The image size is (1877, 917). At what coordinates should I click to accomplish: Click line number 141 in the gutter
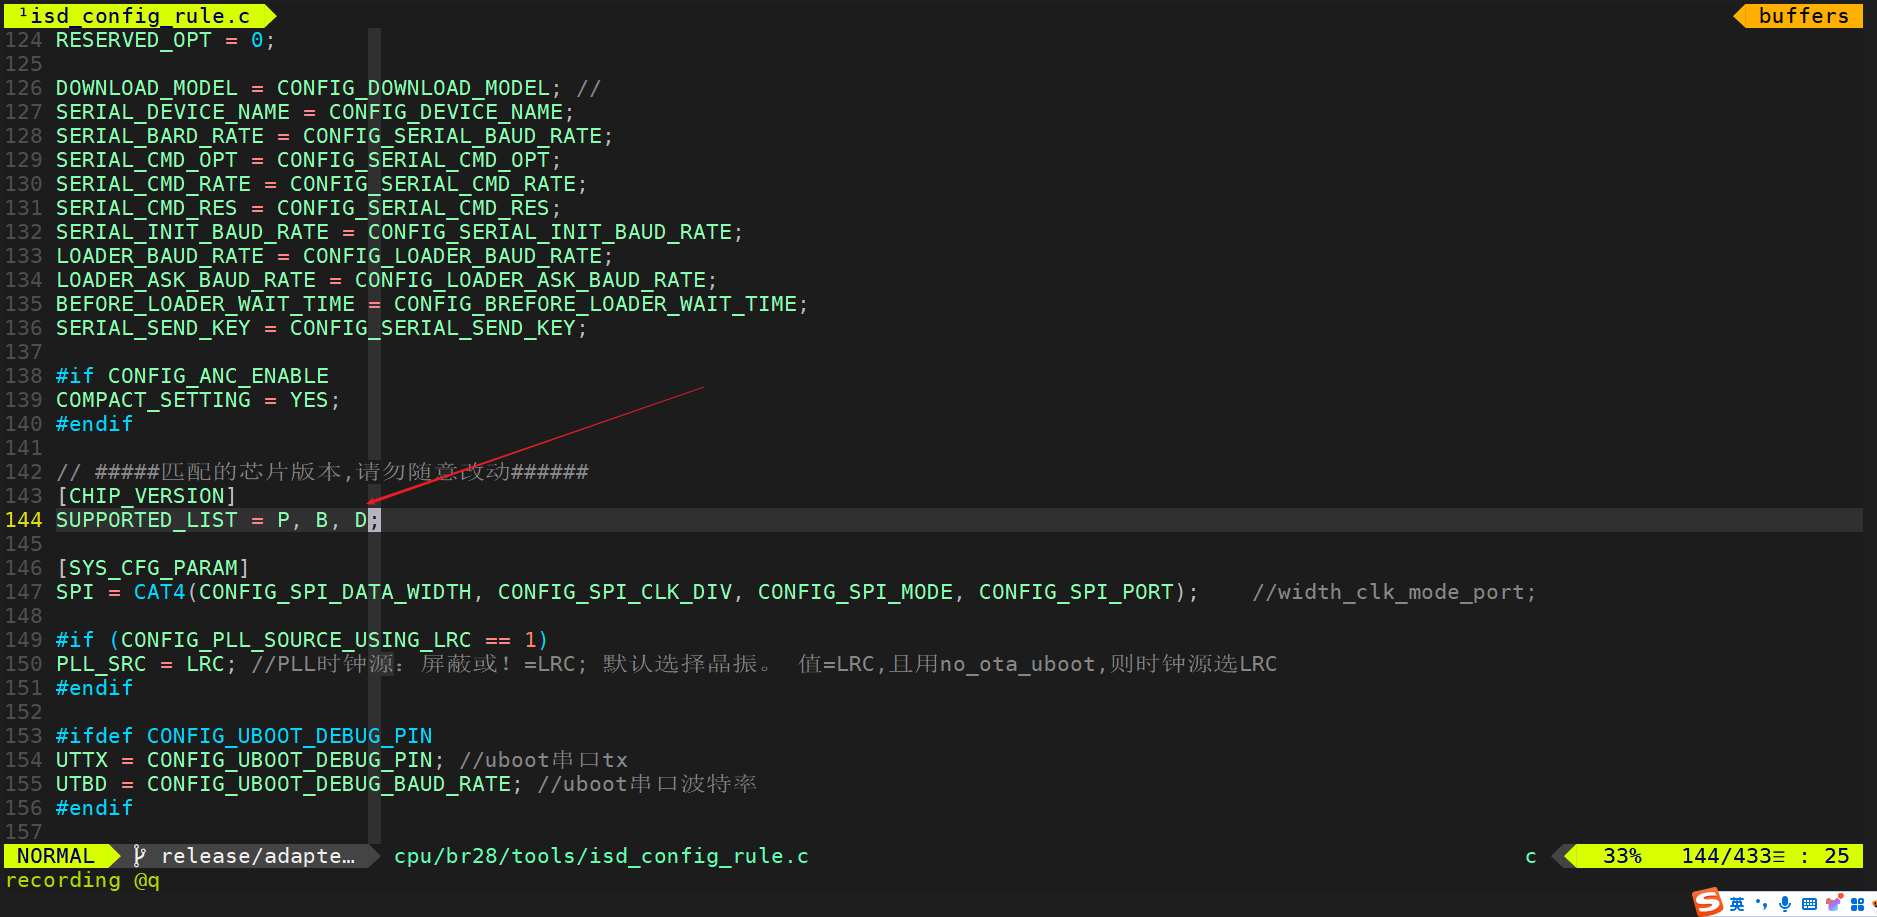(24, 448)
